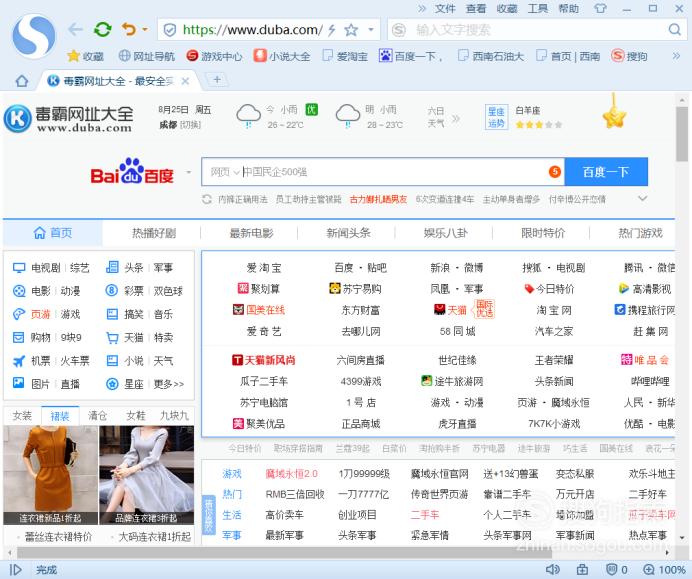Image resolution: width=692 pixels, height=579 pixels.
Task: Click the 机票 airplane icon
Action: pyautogui.click(x=19, y=361)
